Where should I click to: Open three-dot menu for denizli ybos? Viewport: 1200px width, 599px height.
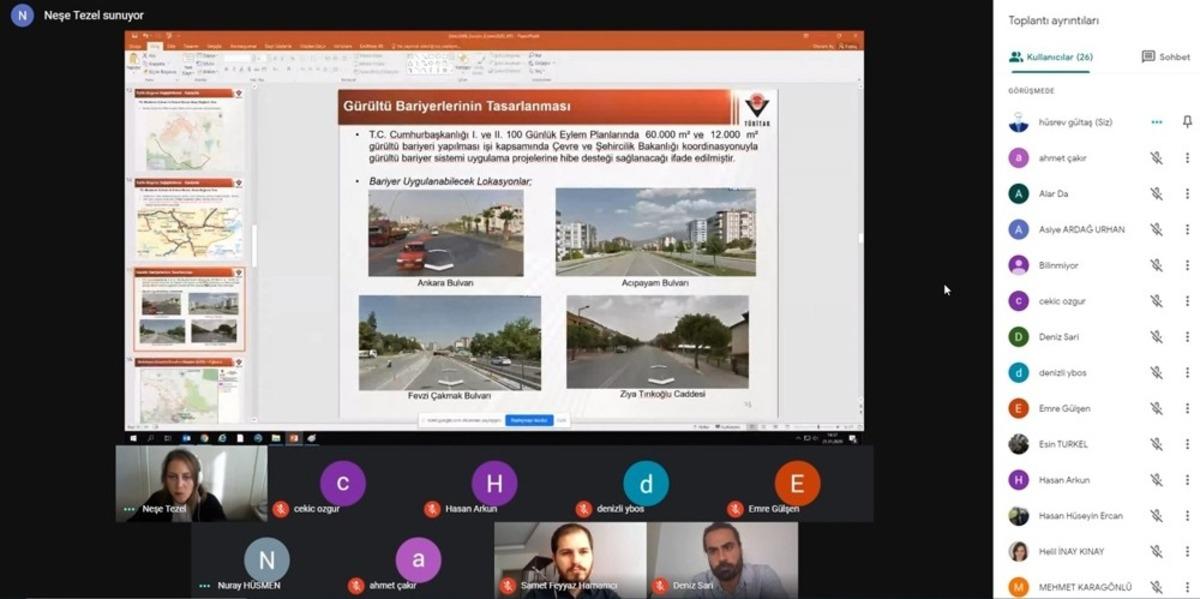(1187, 373)
